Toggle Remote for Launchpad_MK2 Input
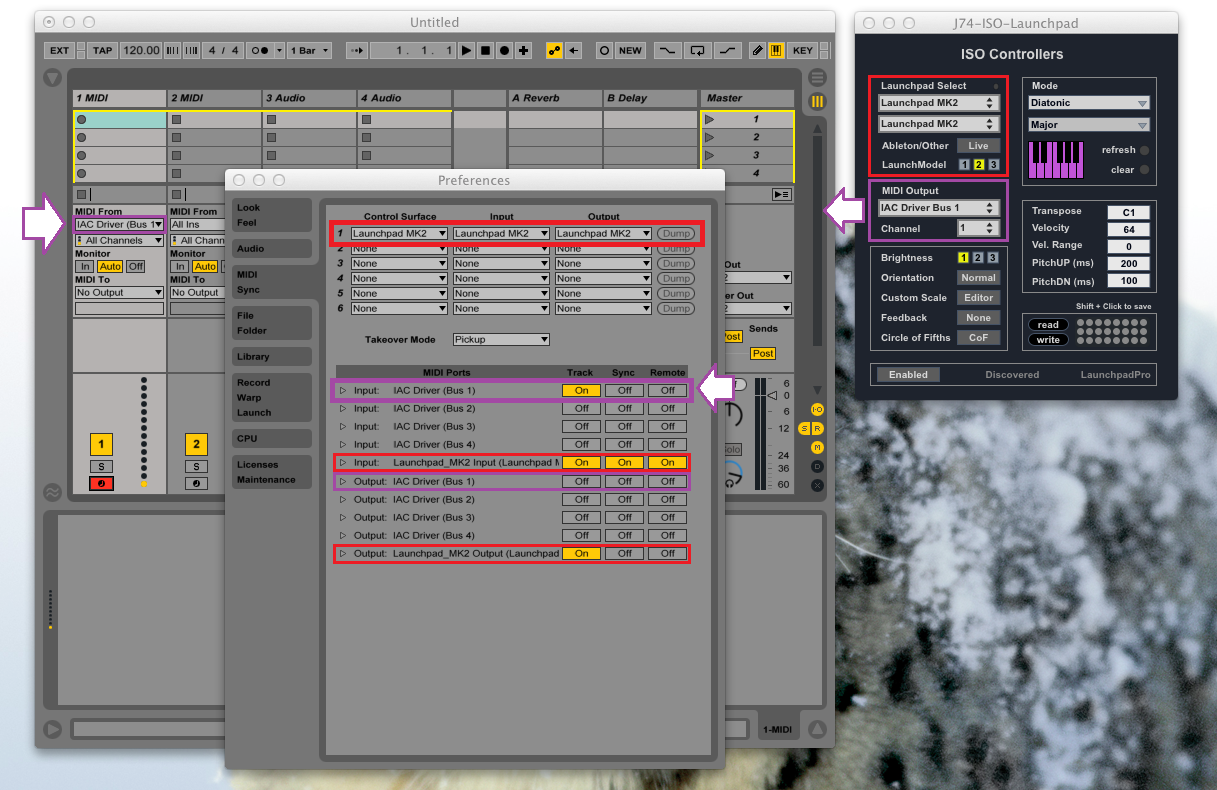The width and height of the screenshot is (1217, 790). 668,462
